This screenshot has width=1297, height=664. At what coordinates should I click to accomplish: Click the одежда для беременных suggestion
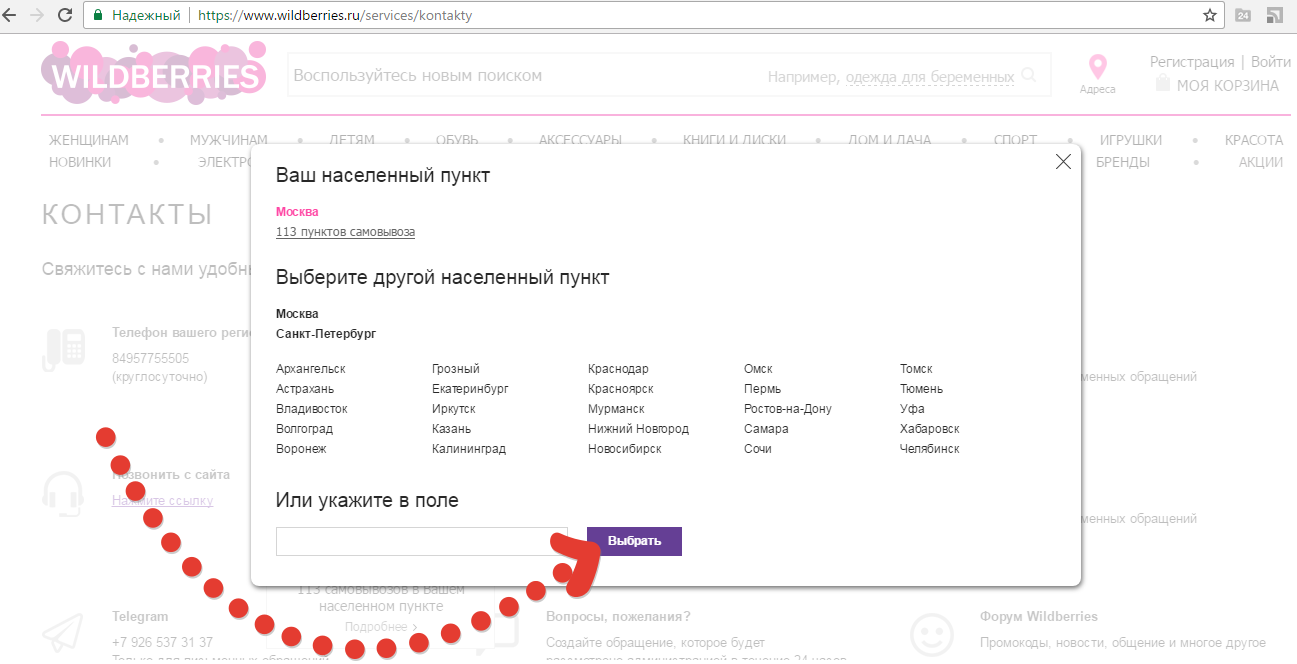[930, 77]
